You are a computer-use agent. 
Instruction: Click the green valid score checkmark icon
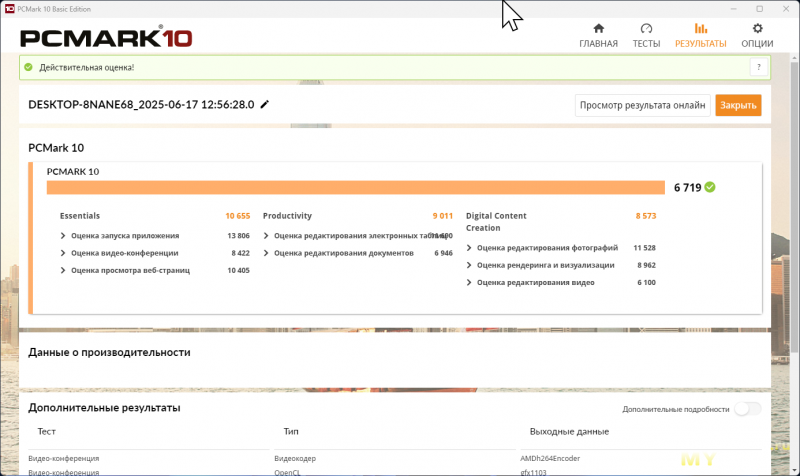click(x=710, y=187)
